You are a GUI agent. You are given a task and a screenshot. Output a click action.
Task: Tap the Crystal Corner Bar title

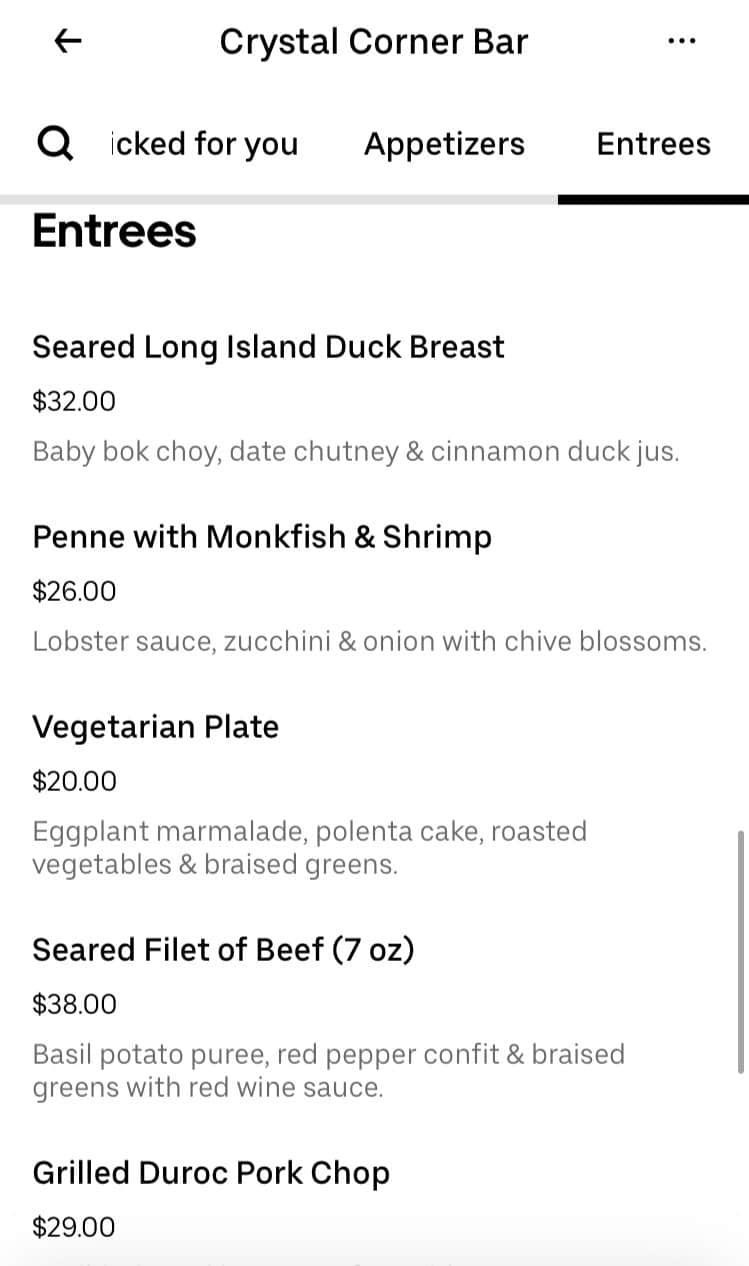[x=373, y=41]
